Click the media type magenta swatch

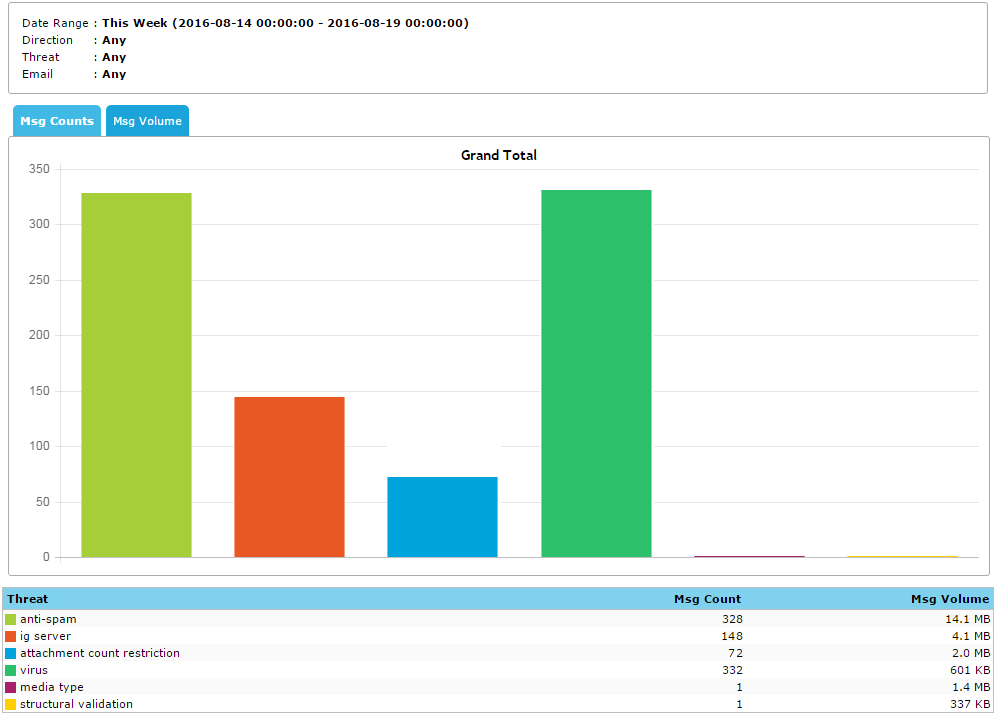(x=11, y=688)
